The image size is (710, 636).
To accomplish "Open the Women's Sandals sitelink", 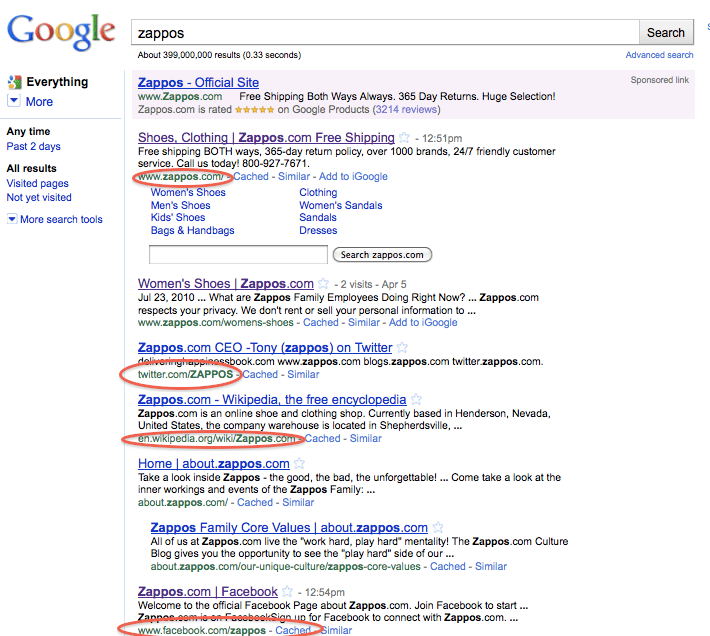I will 341,205.
